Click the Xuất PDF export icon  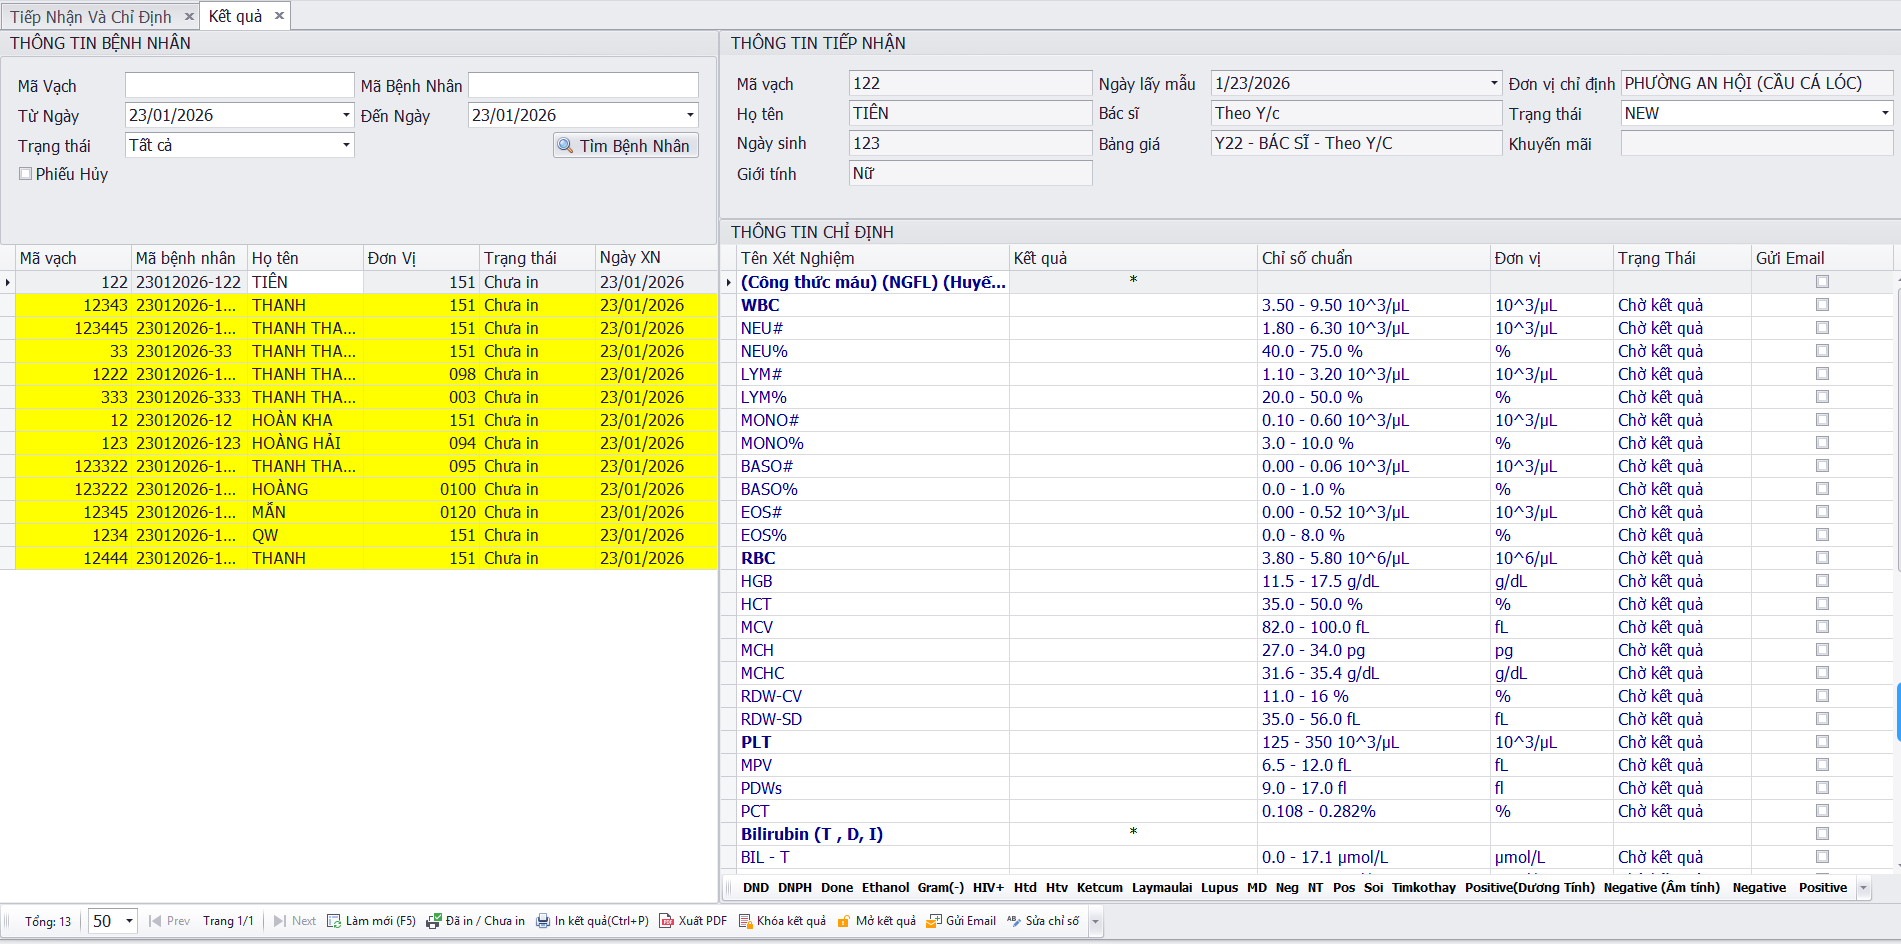666,921
